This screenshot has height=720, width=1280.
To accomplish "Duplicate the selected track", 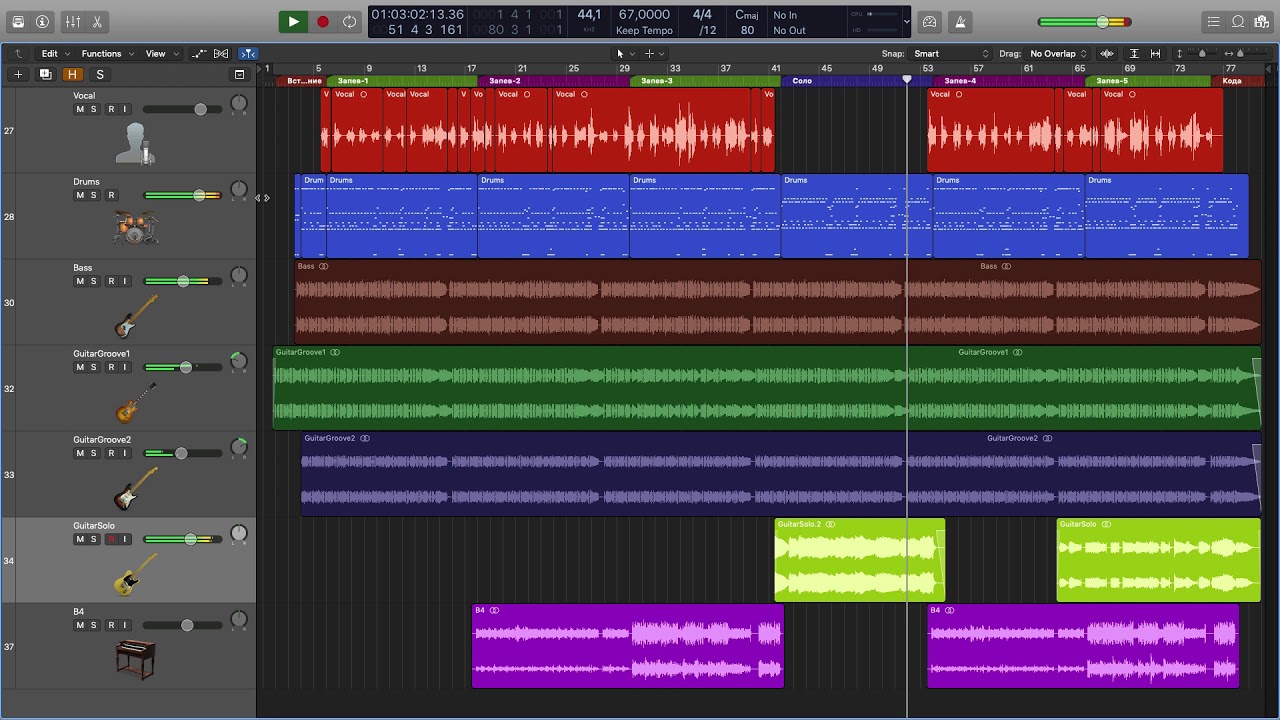I will click(x=45, y=74).
